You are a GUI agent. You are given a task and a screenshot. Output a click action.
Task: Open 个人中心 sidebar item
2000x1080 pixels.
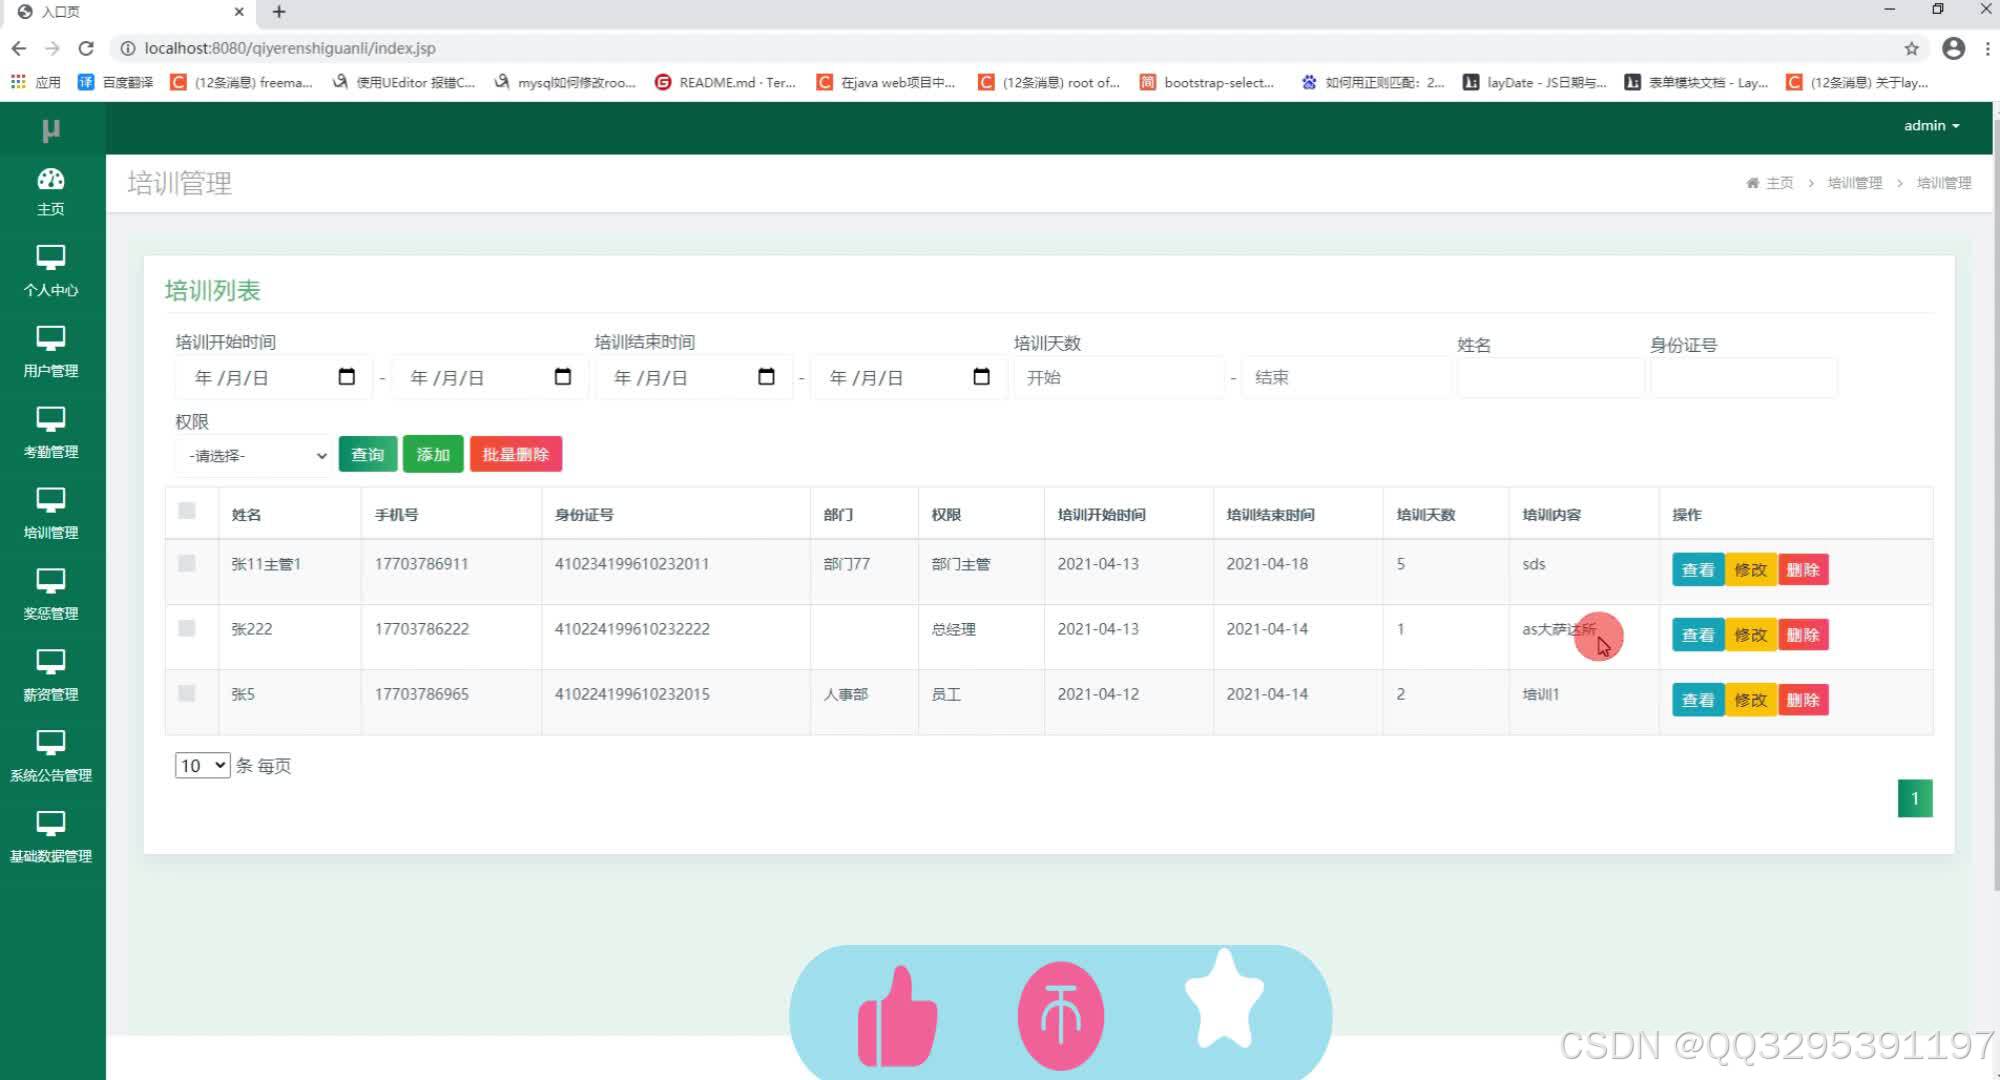[x=51, y=271]
